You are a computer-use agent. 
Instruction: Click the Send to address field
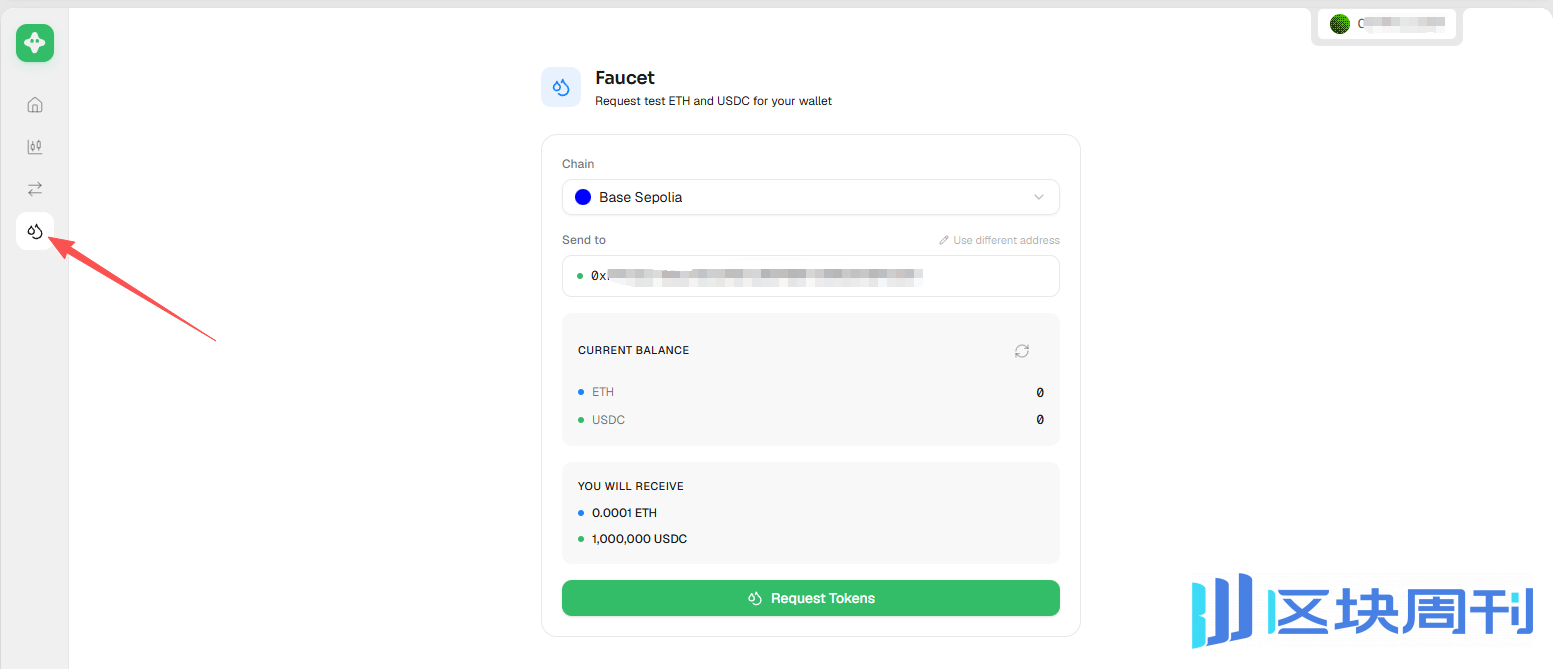click(x=810, y=276)
